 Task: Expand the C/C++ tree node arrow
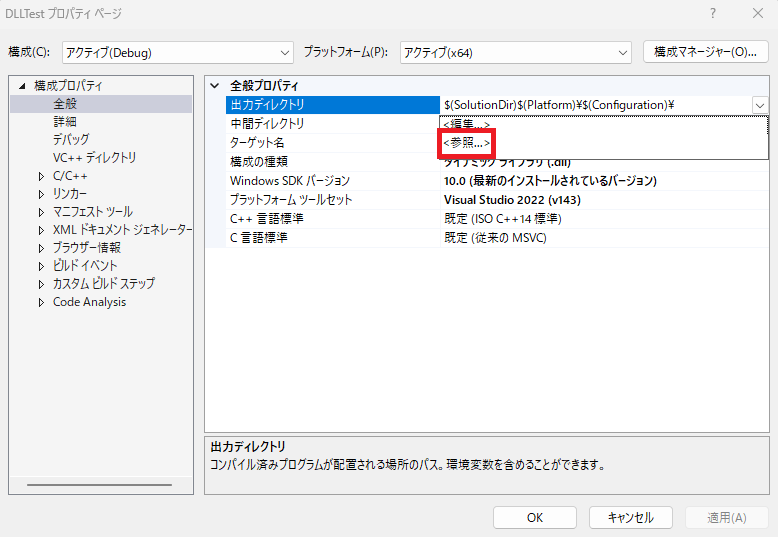41,176
